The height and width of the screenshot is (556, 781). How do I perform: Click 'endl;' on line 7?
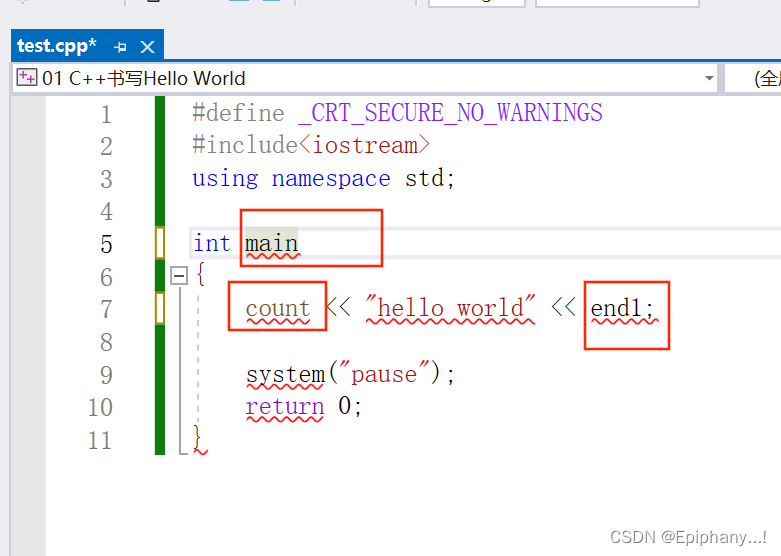click(x=622, y=308)
